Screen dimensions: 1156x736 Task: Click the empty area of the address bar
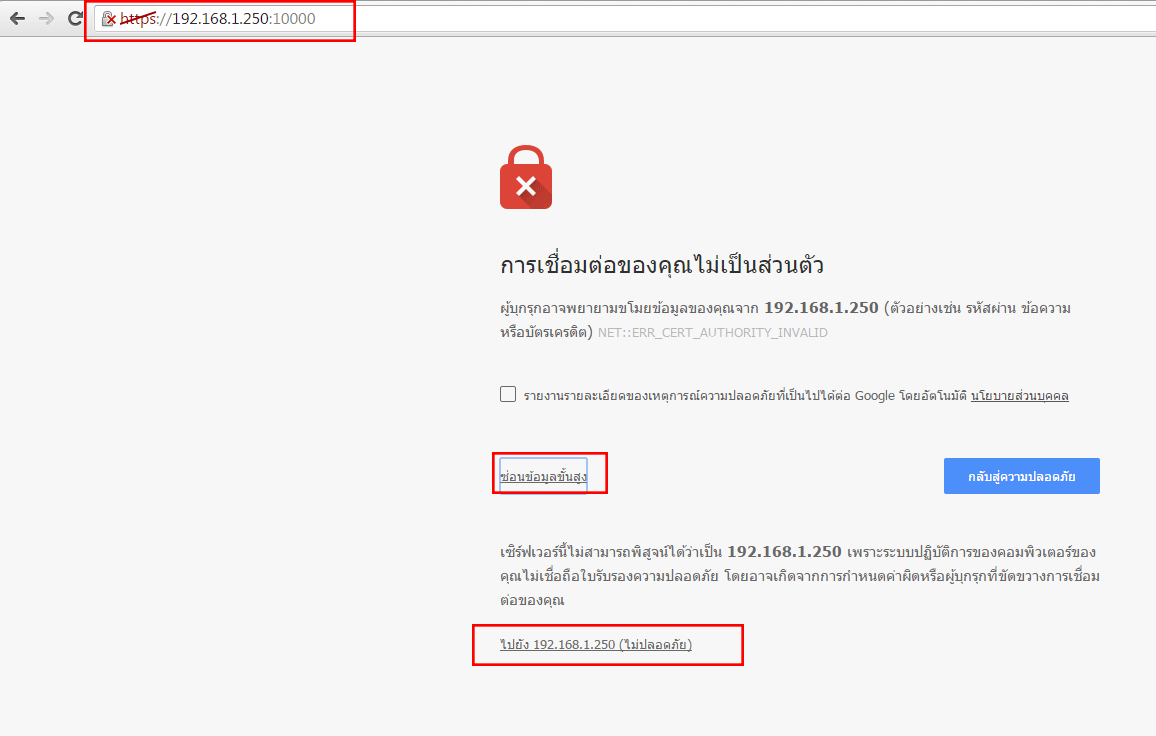(737, 19)
